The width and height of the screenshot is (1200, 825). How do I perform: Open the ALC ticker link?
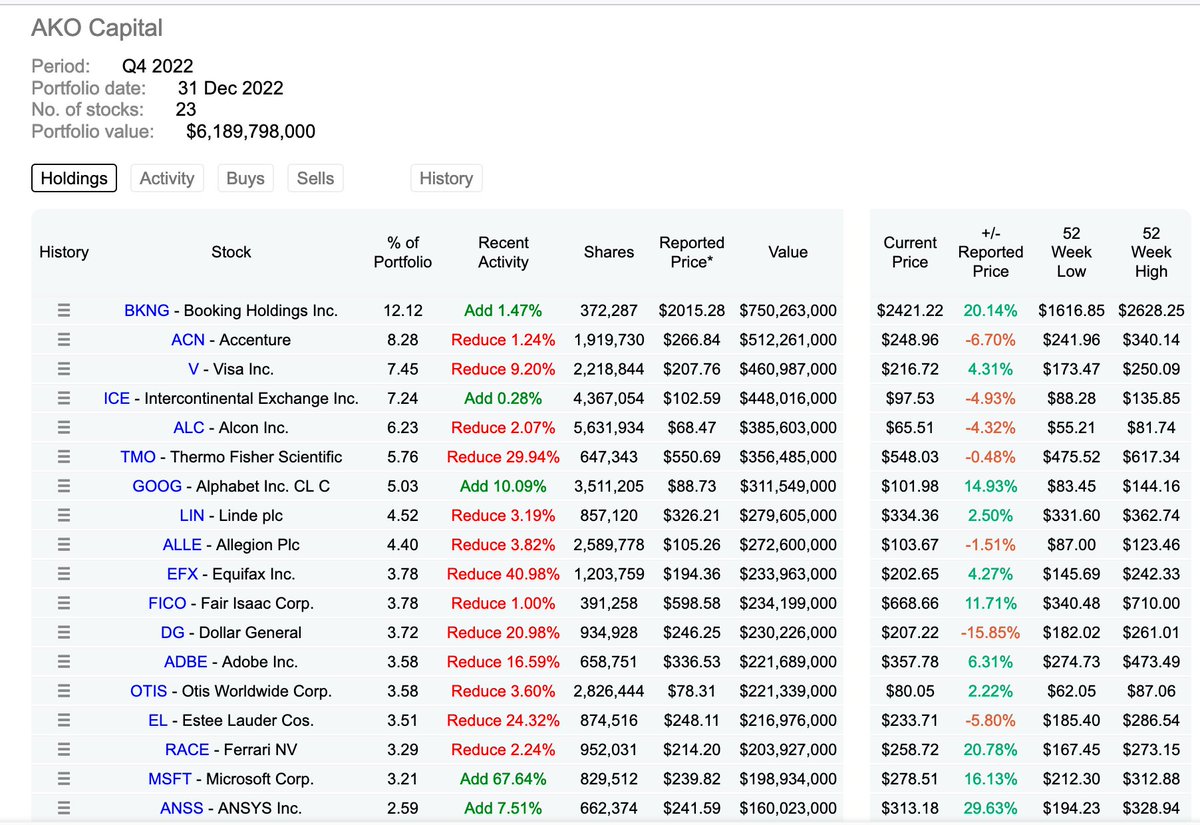189,428
